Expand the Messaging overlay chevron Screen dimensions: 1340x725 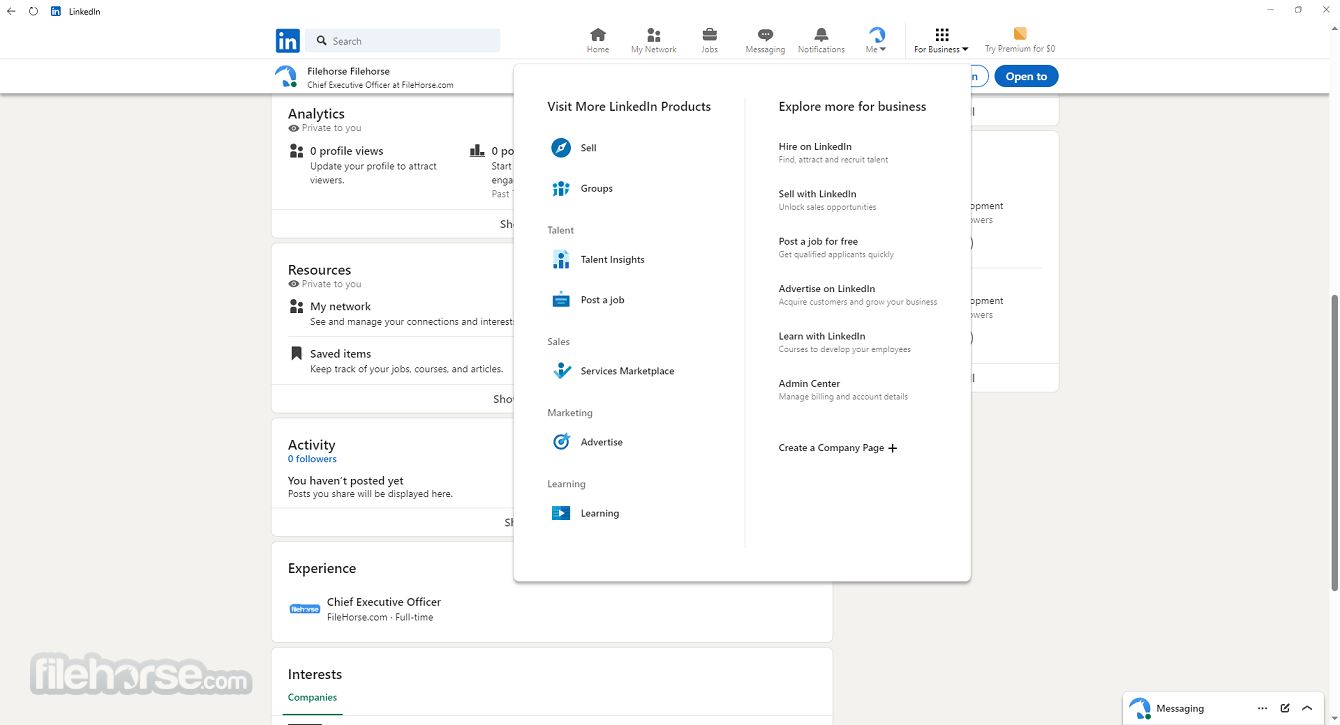pyautogui.click(x=1308, y=708)
